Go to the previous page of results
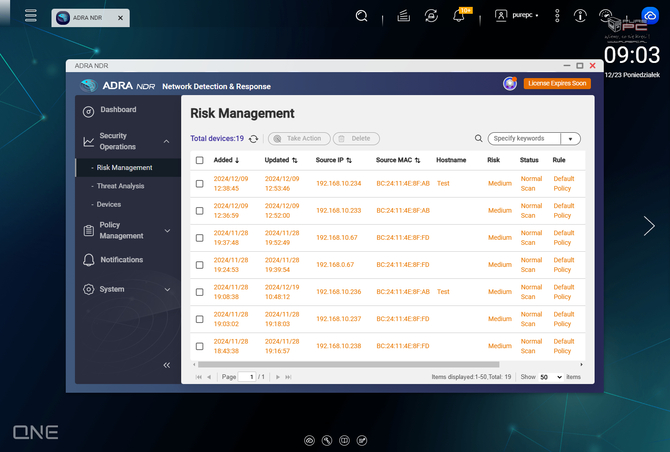This screenshot has width=670, height=452. pyautogui.click(x=209, y=377)
